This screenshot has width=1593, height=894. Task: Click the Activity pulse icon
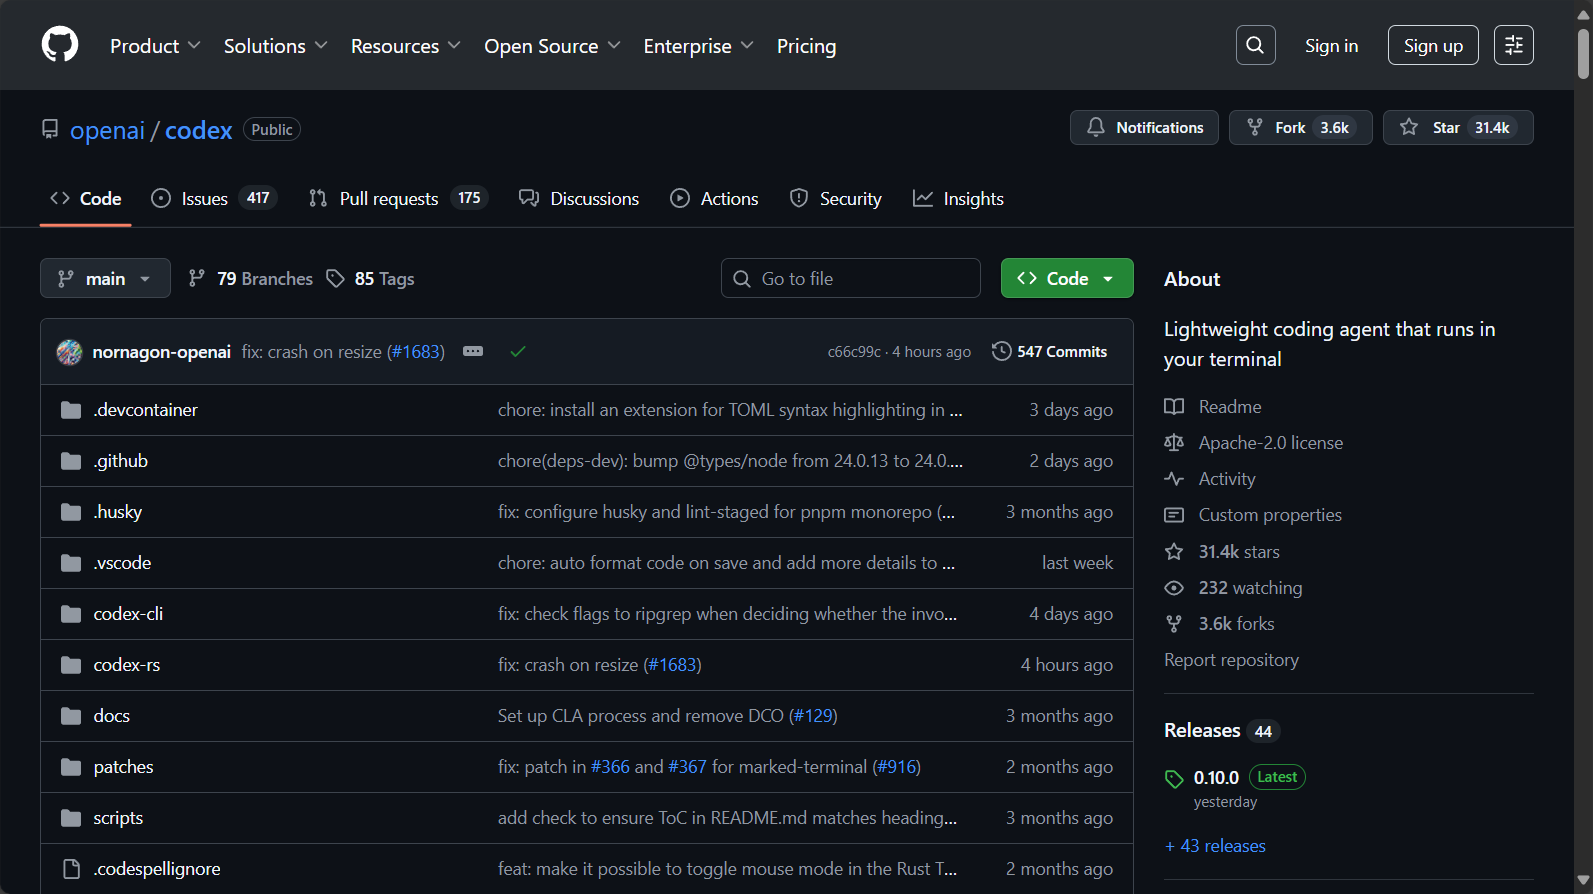tap(1174, 479)
